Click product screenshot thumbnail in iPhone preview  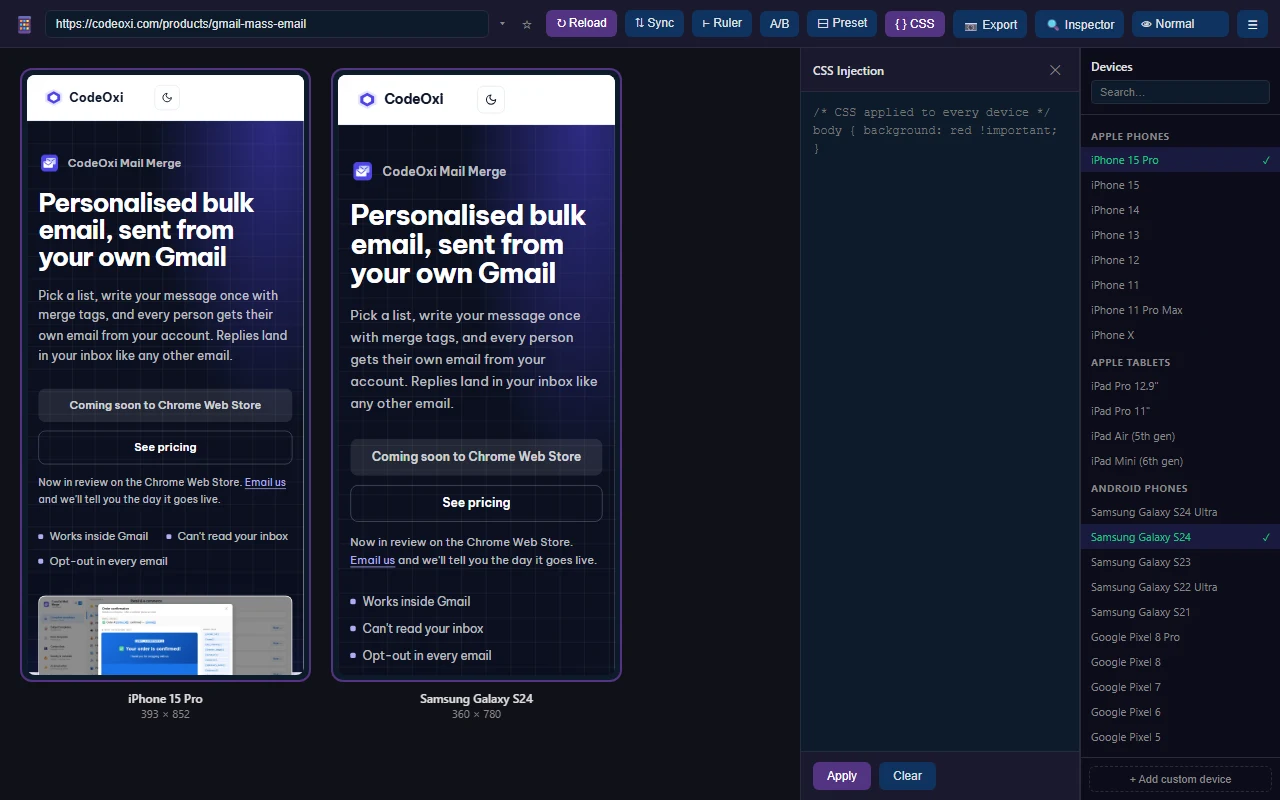tap(165, 635)
